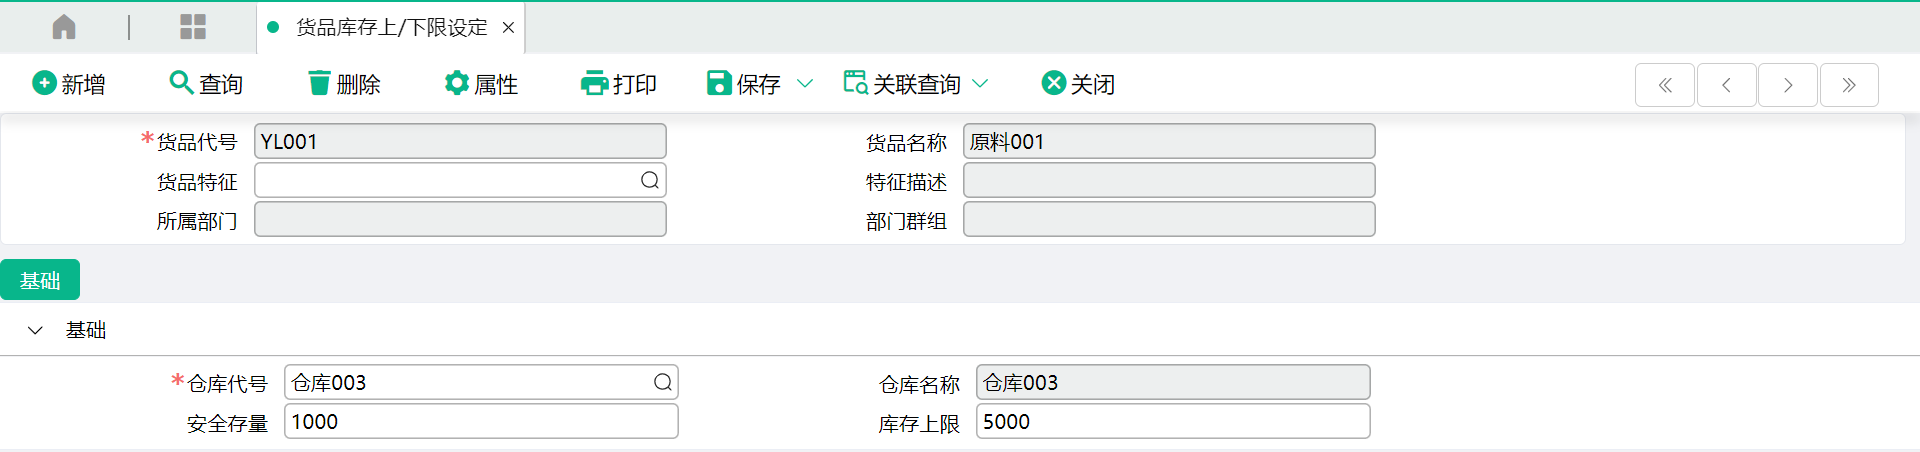Close the form using 关闭
Image resolution: width=1920 pixels, height=452 pixels.
[1078, 84]
